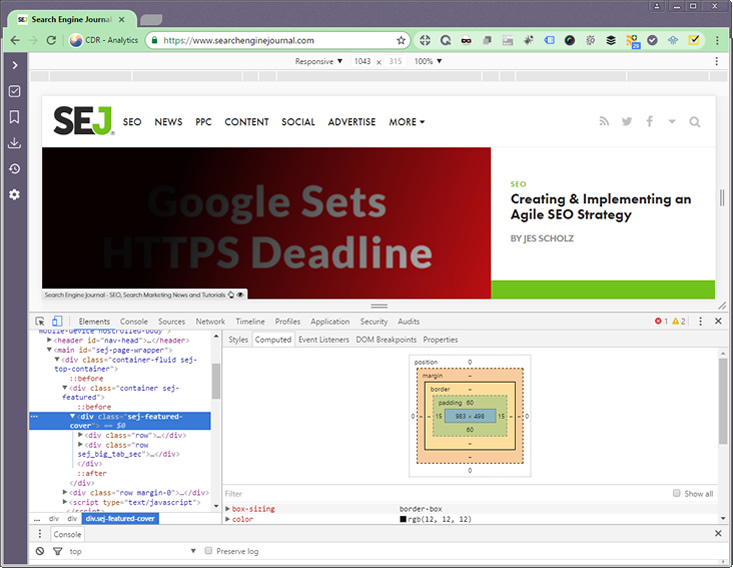Toggle the Show all checkbox

[x=676, y=493]
